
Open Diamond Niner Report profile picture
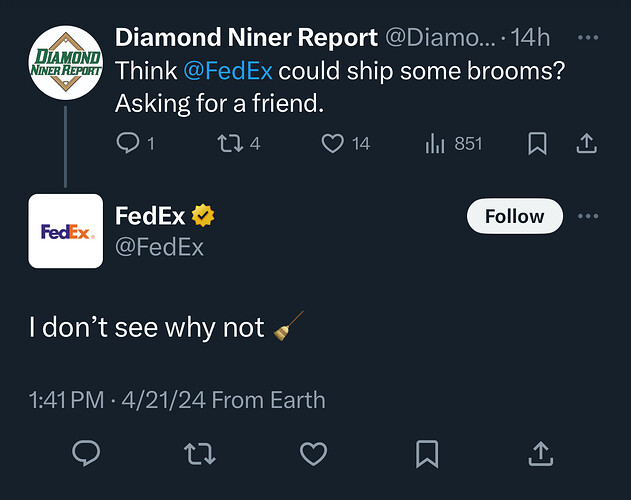coord(66,63)
